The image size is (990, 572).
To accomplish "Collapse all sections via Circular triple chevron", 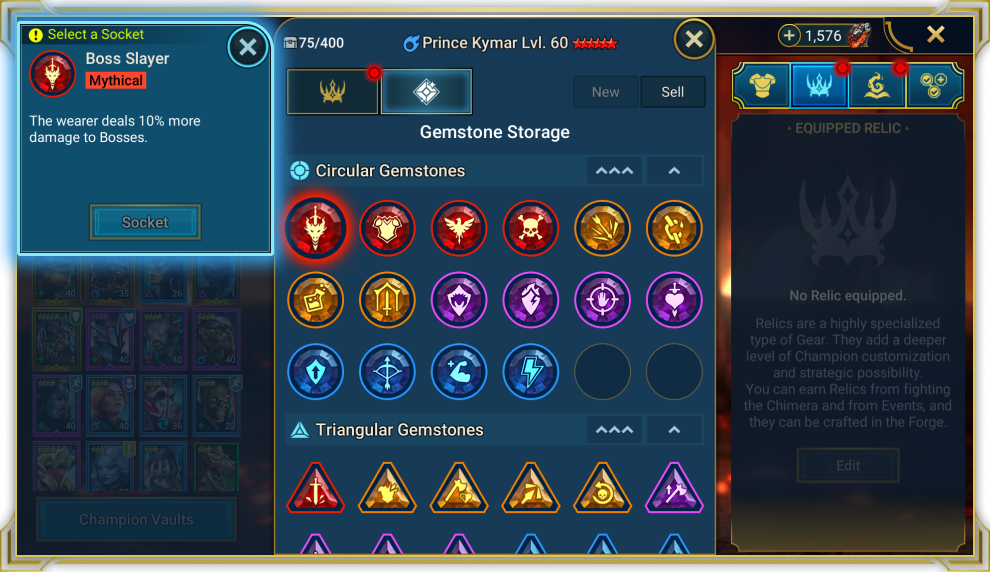I will coord(614,170).
